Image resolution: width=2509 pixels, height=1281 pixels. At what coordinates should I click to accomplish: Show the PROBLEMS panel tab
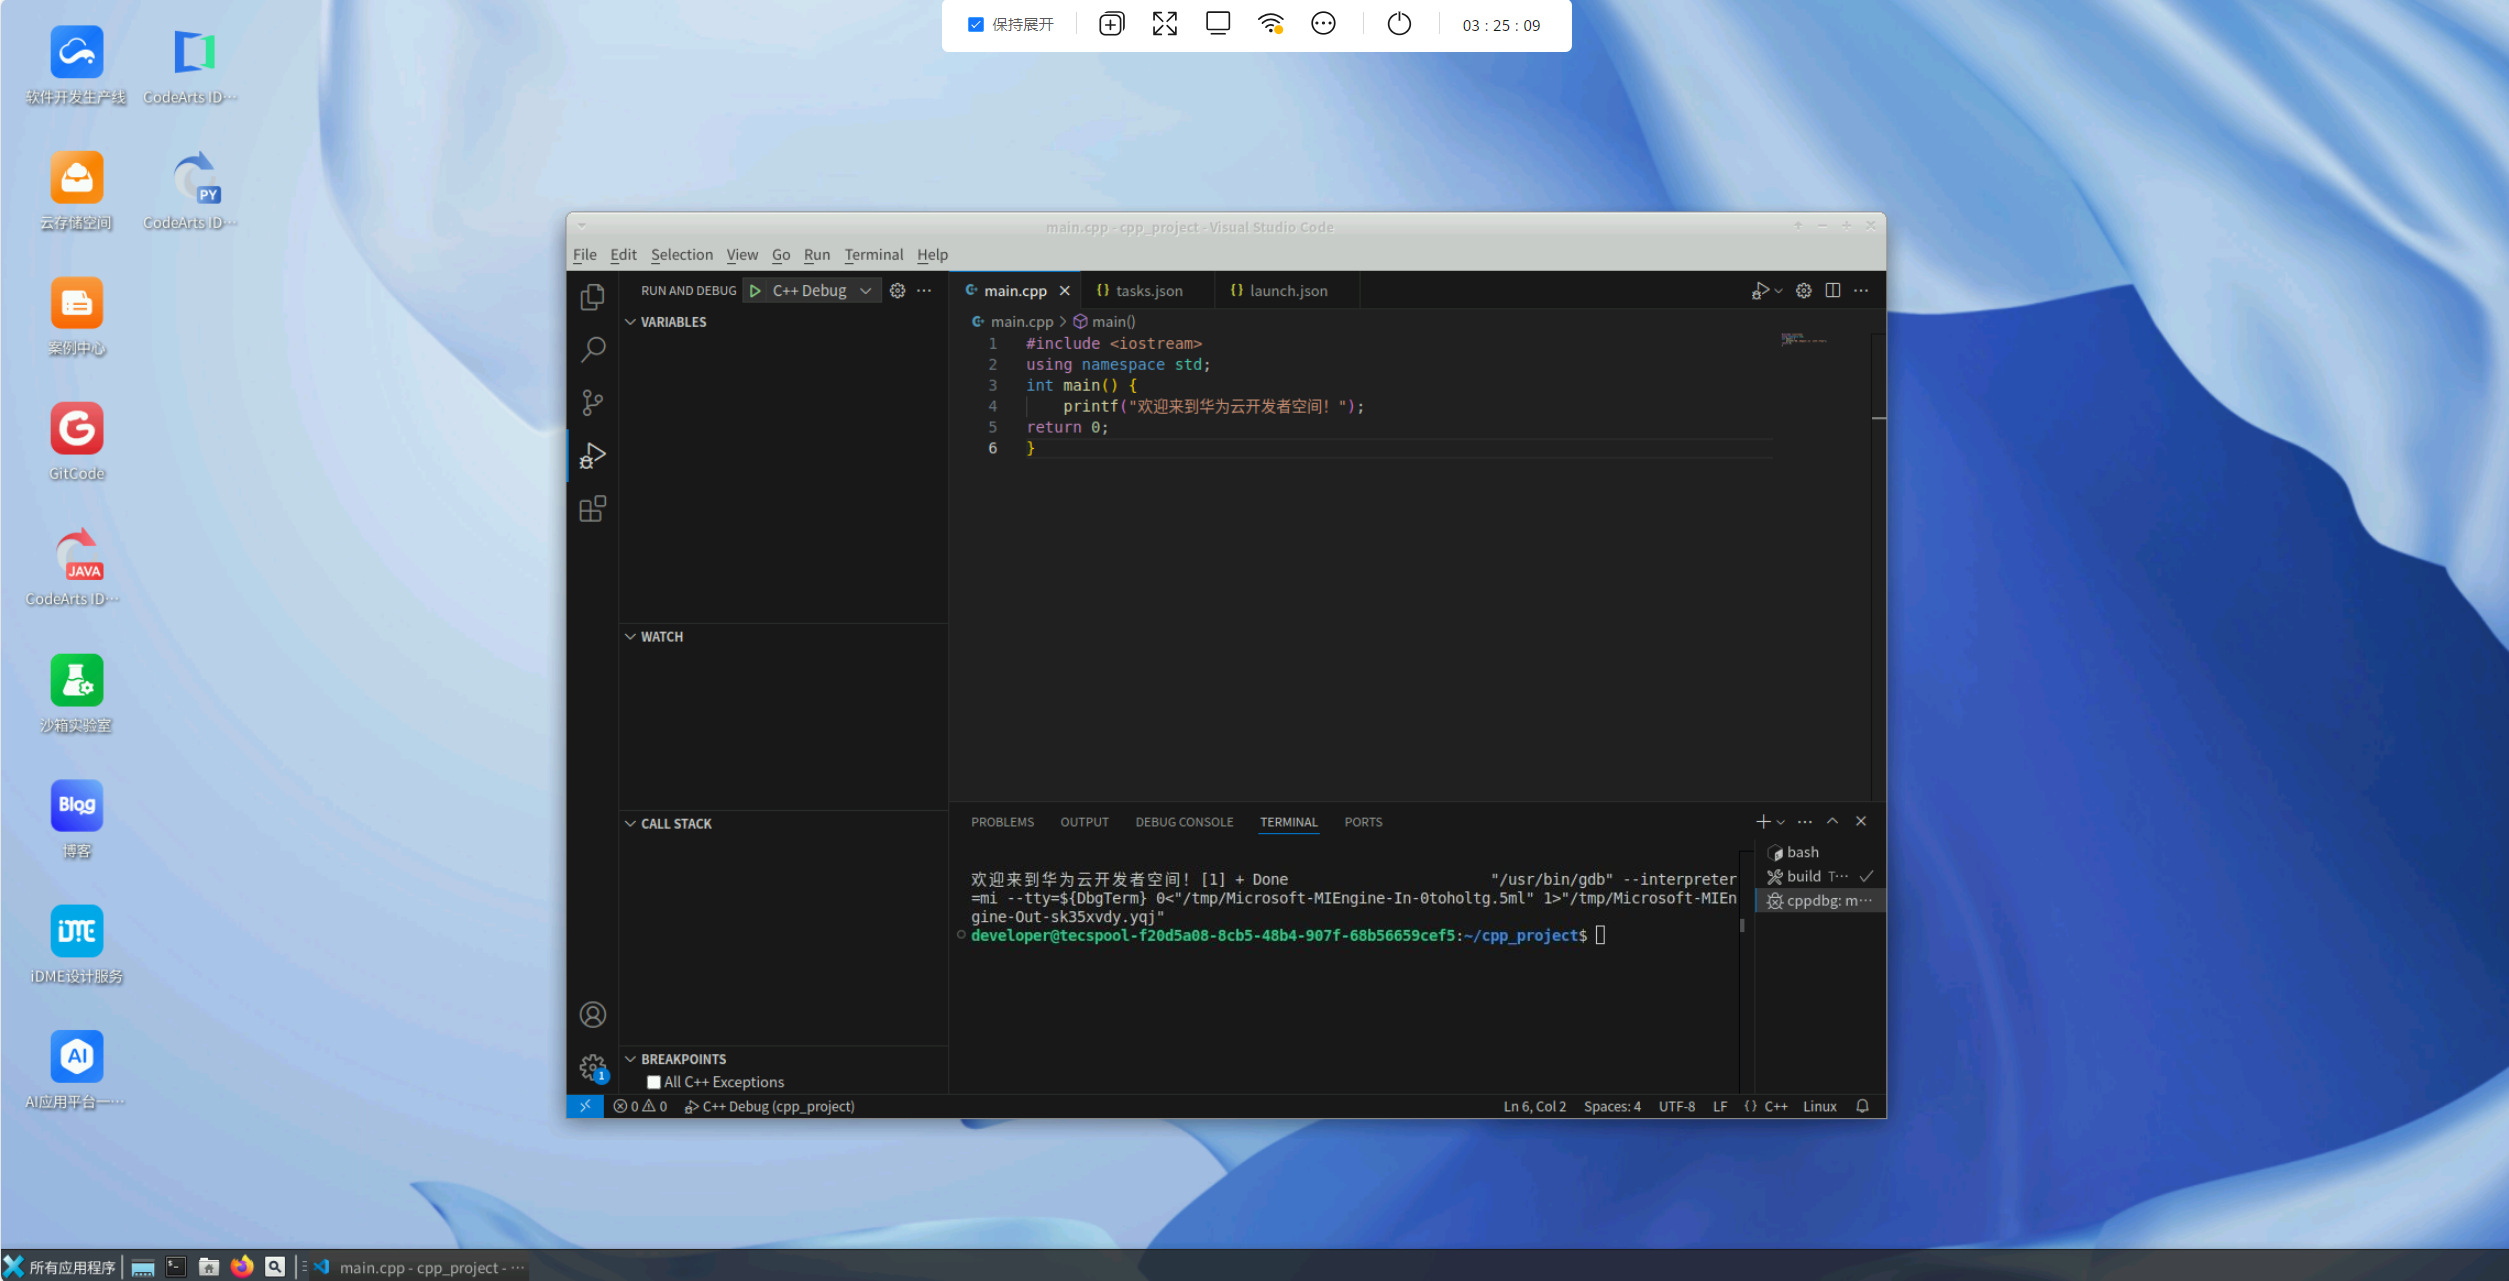point(1002,822)
